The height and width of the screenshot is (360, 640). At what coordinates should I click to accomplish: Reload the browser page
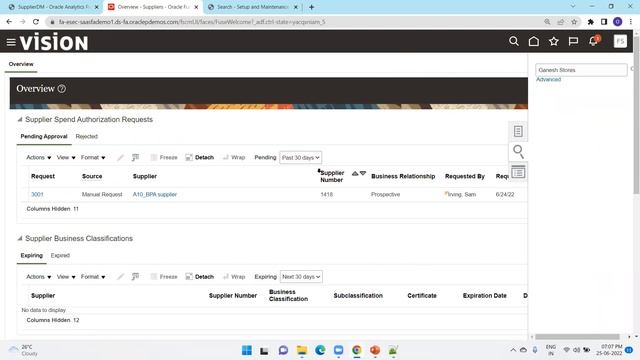(x=36, y=22)
